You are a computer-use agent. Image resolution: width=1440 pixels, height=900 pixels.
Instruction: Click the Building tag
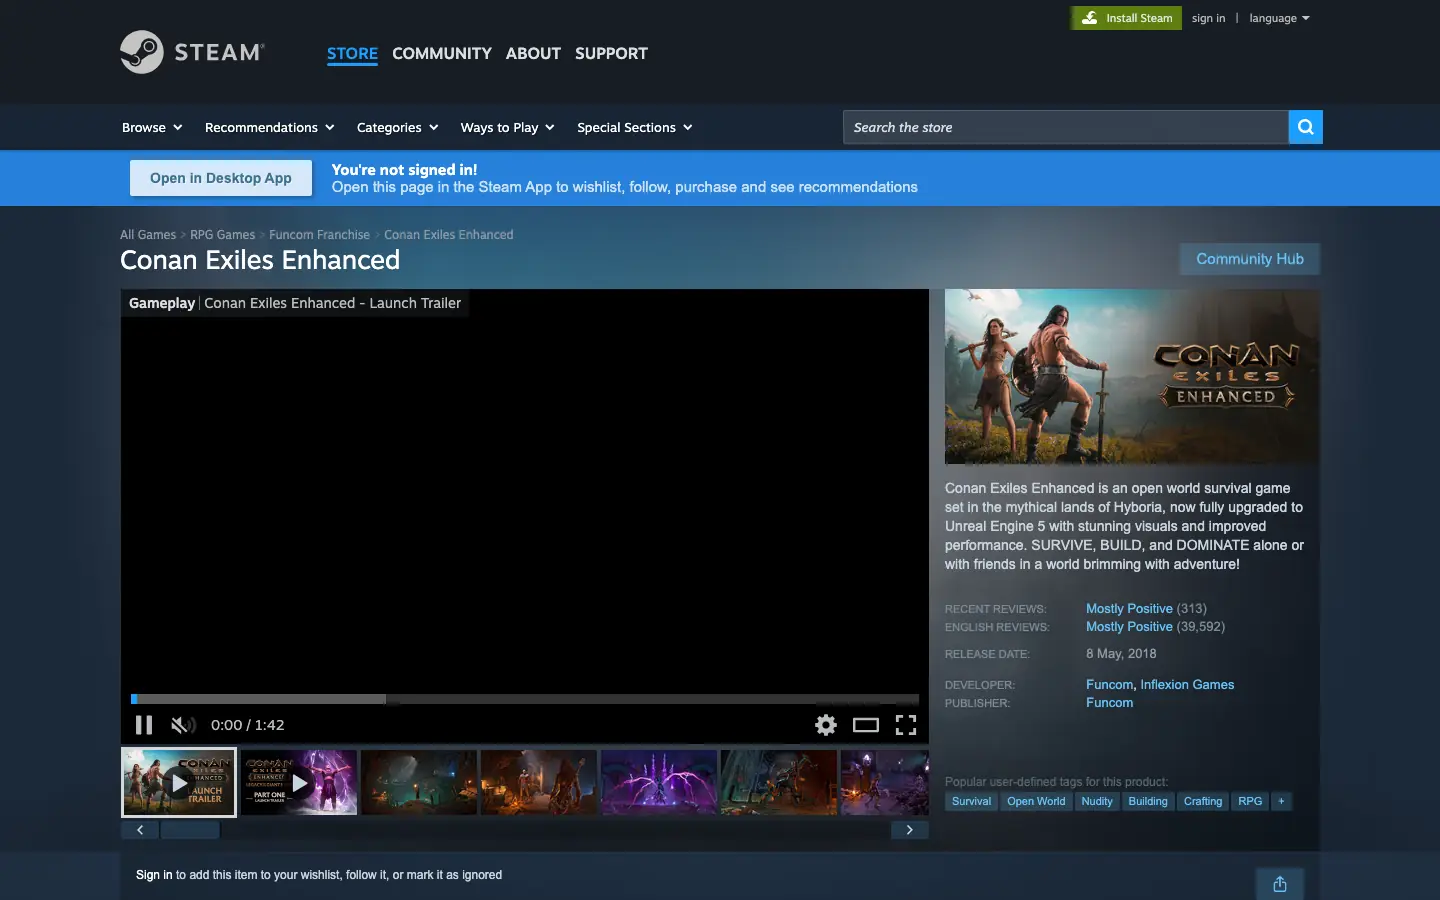(1148, 801)
